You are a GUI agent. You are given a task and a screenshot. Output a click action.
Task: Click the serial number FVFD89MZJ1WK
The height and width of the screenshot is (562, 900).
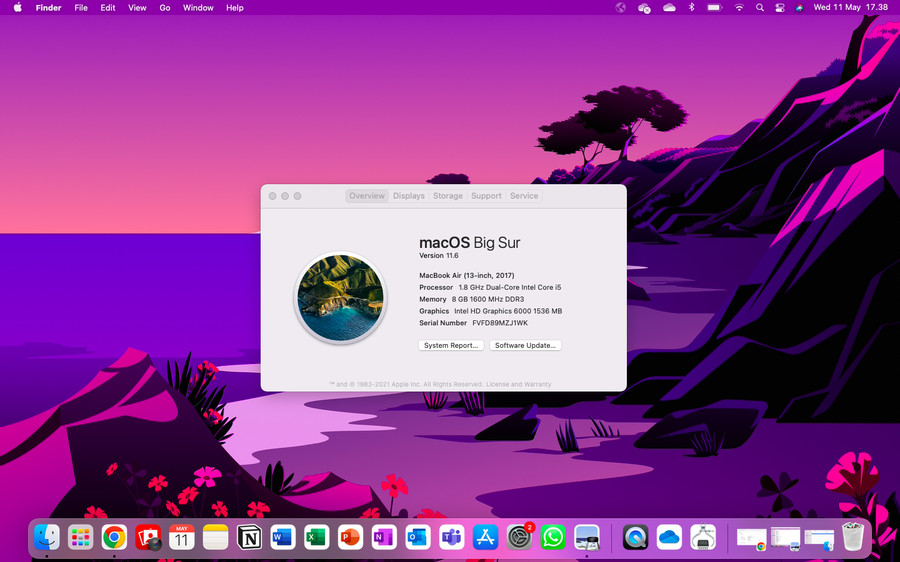click(x=500, y=323)
